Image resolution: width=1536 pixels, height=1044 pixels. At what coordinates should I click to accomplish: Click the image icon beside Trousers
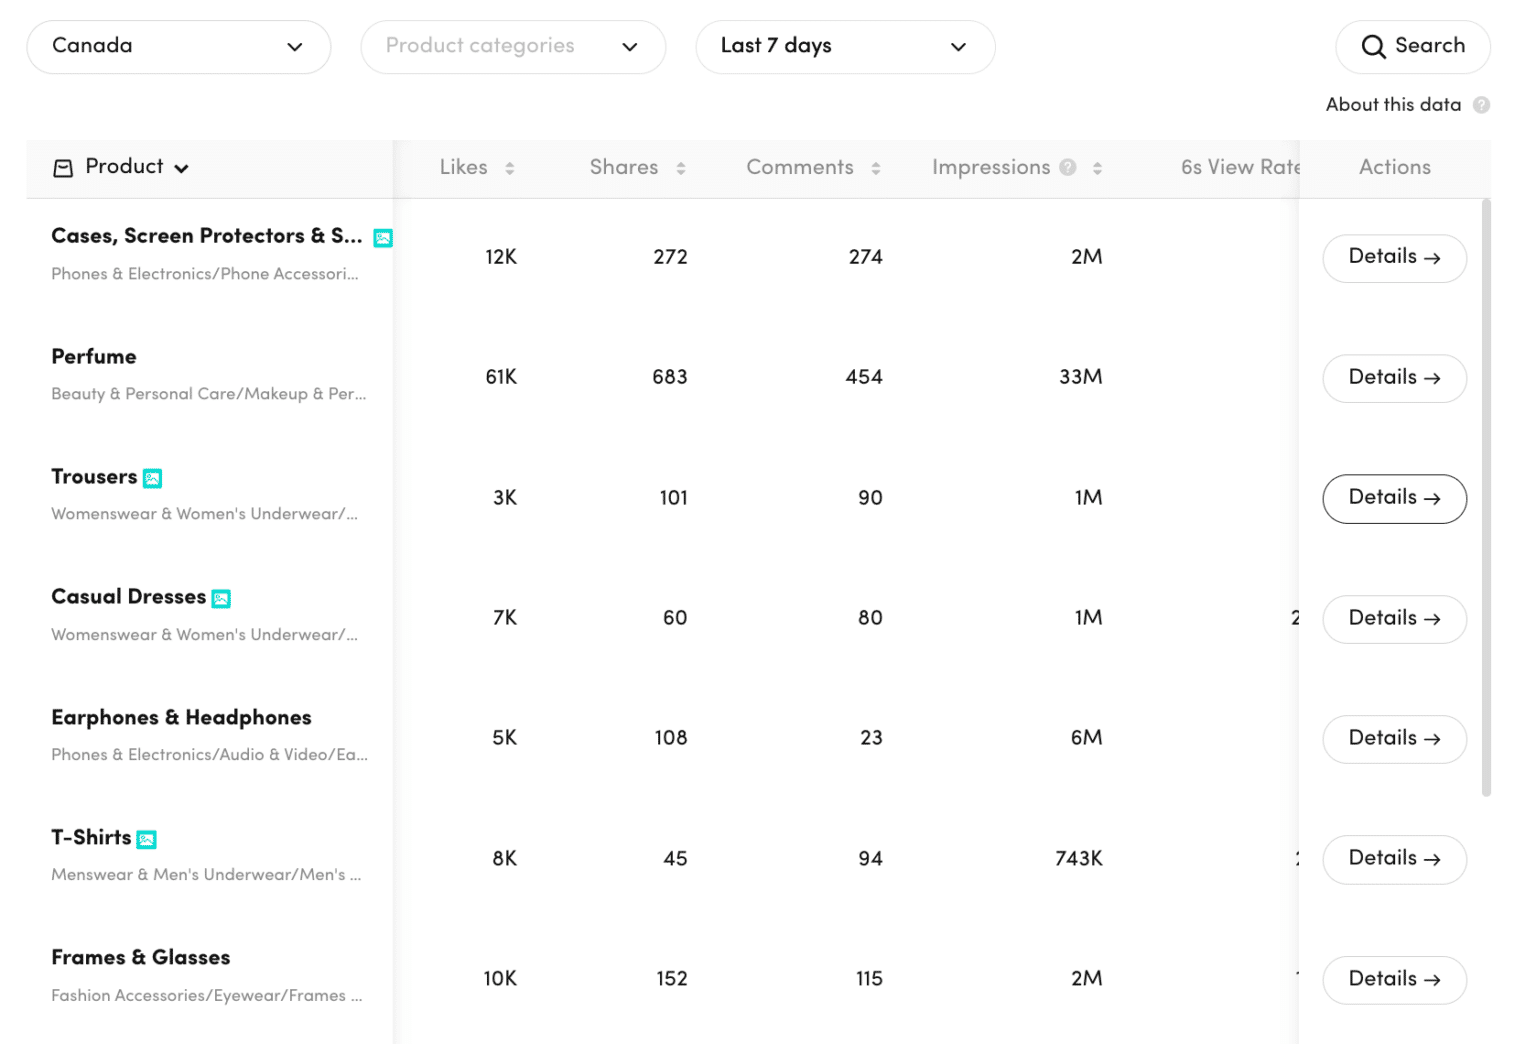coord(152,478)
